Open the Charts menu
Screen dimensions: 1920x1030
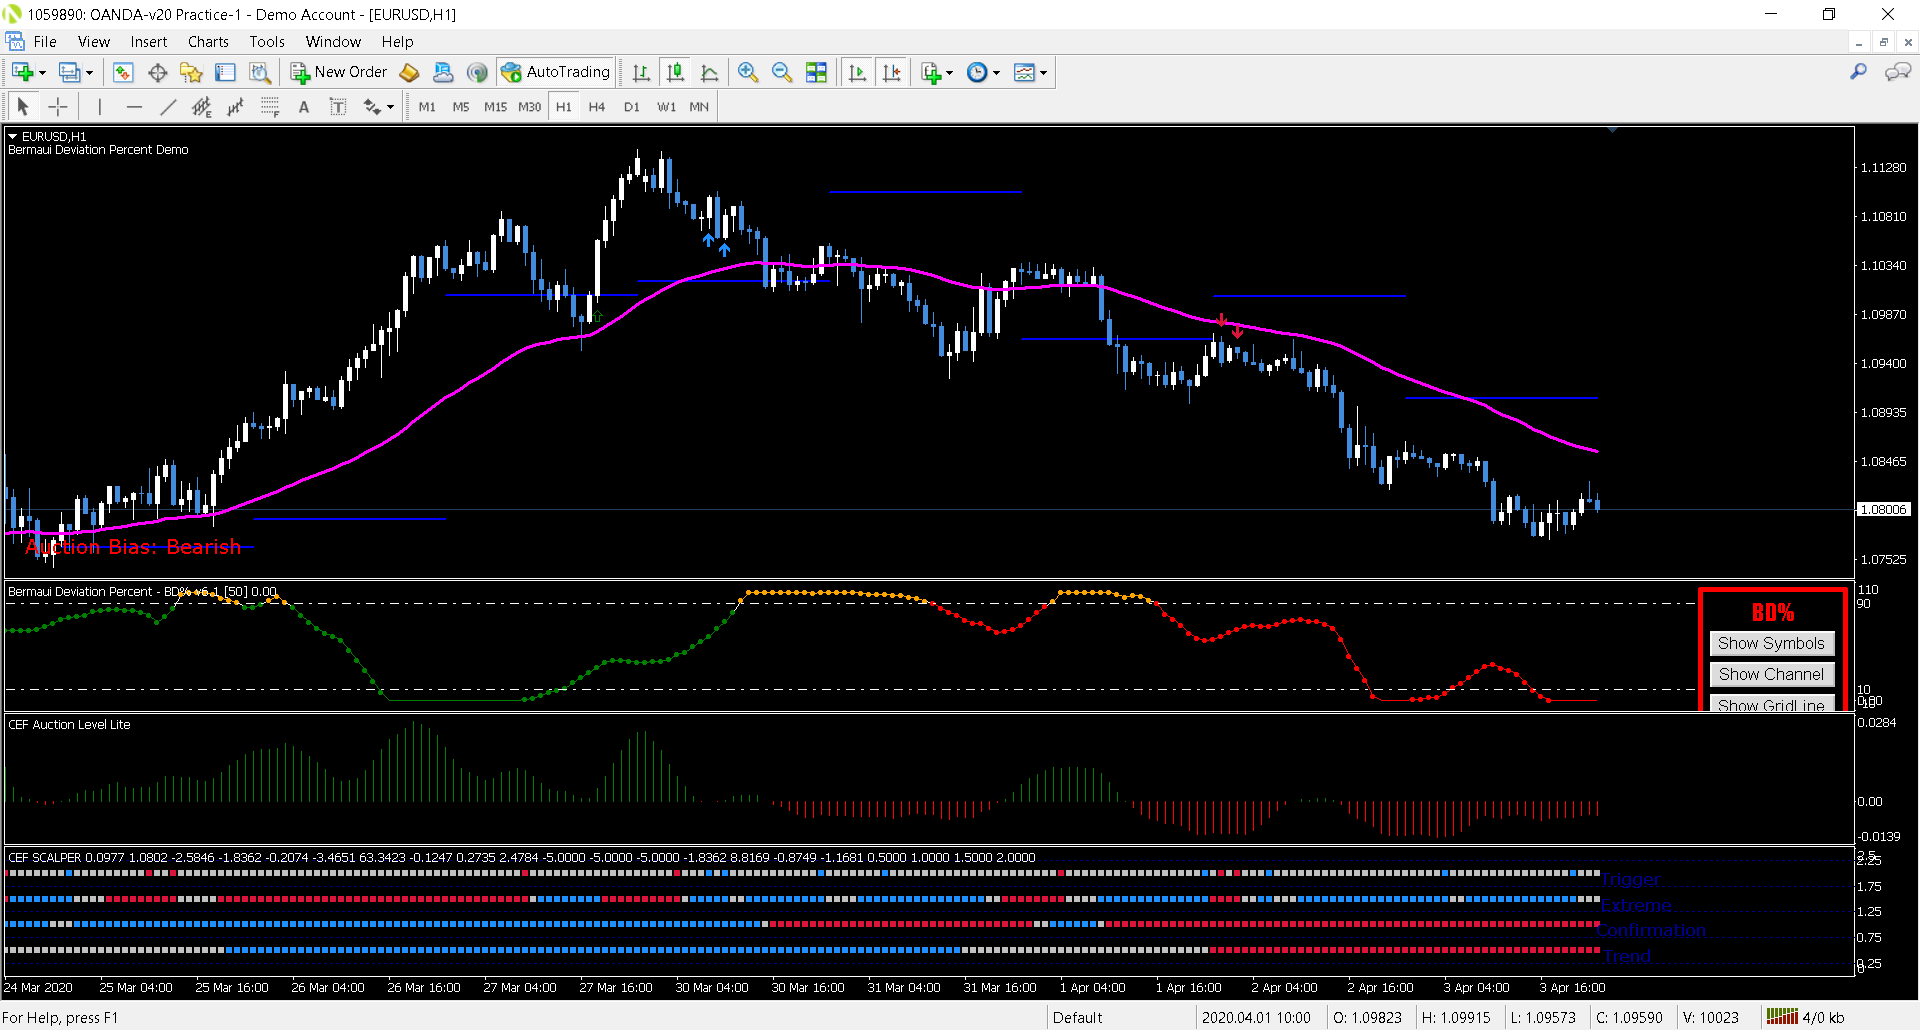(x=208, y=42)
